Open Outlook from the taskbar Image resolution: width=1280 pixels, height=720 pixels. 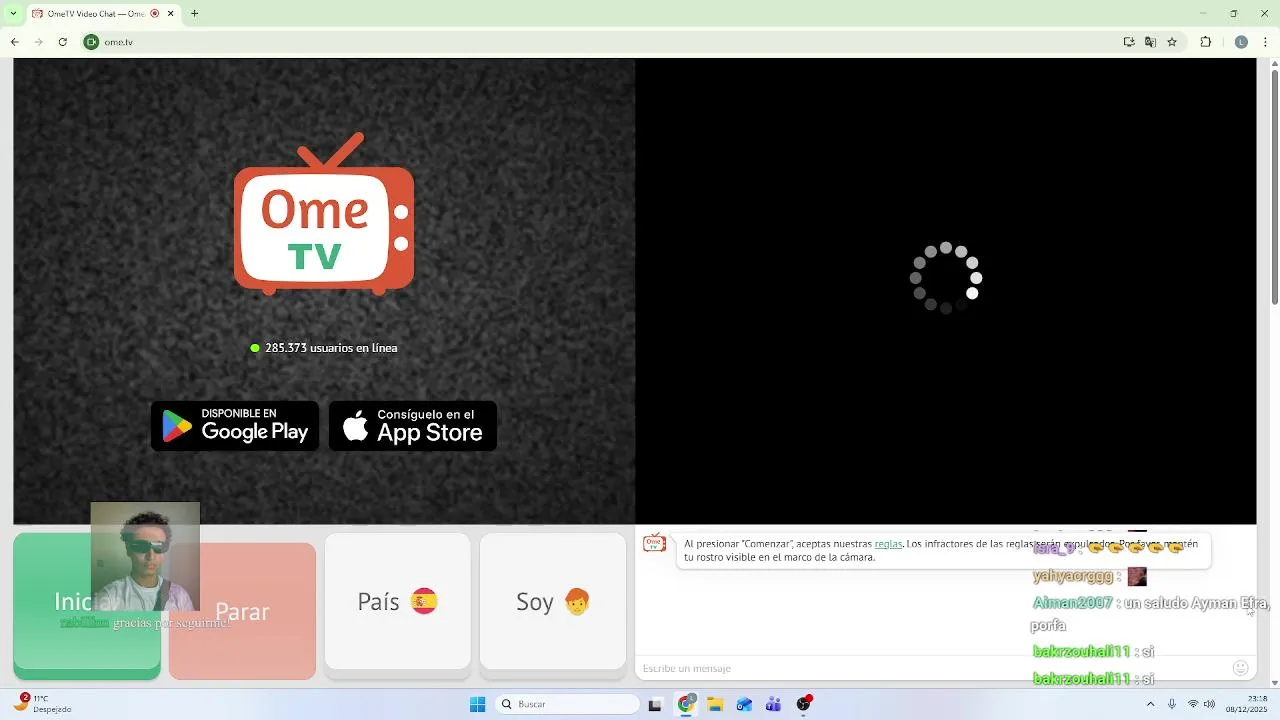coord(744,704)
